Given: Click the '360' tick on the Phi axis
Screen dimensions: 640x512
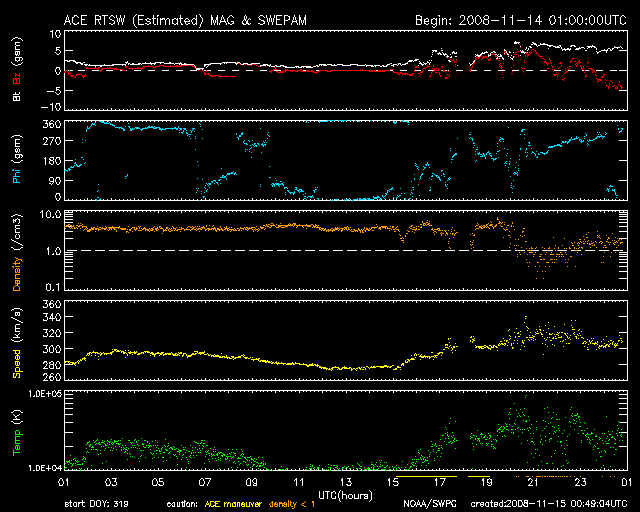Looking at the screenshot, I should 52,124.
